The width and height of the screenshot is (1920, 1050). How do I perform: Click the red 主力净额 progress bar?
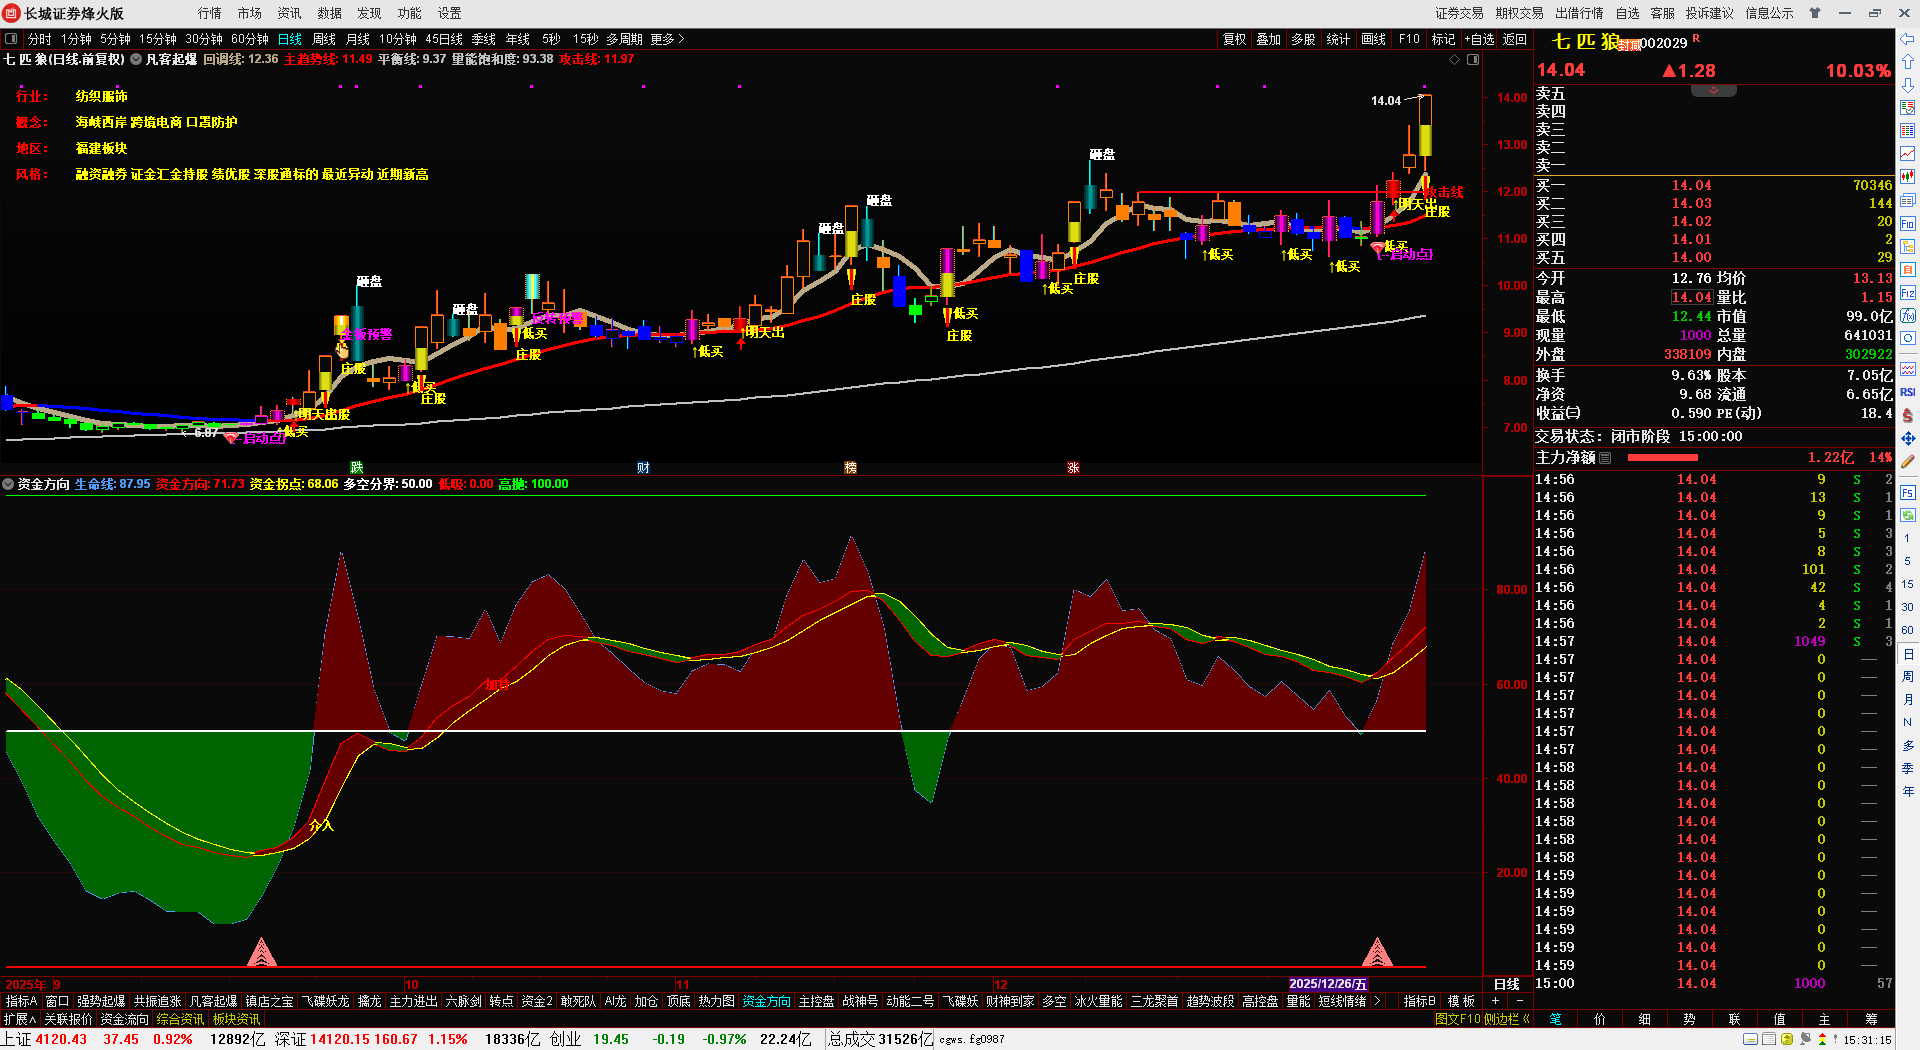[x=1663, y=457]
